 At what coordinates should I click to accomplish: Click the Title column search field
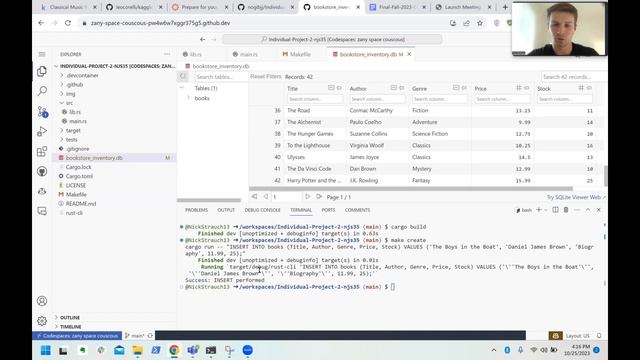(x=315, y=99)
